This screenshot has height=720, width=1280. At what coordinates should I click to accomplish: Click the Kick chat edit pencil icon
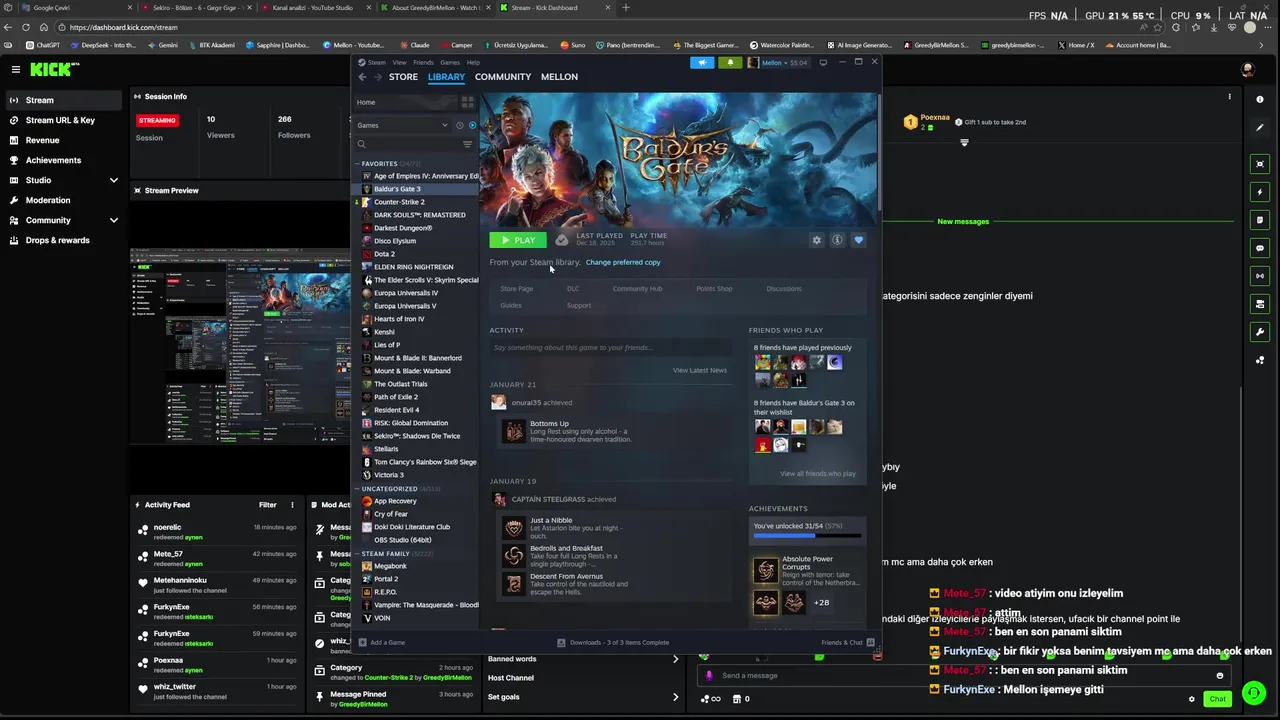[1260, 128]
